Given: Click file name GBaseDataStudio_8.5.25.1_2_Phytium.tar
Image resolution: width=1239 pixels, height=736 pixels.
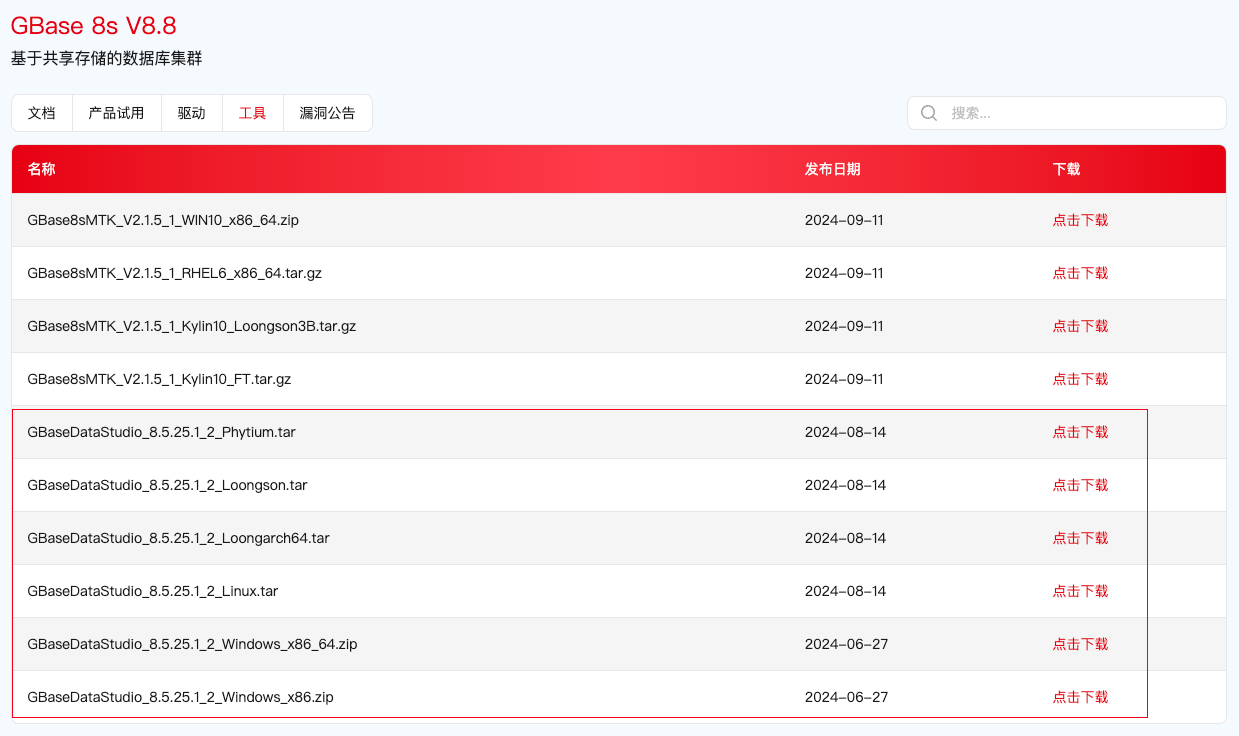Looking at the screenshot, I should pos(161,432).
